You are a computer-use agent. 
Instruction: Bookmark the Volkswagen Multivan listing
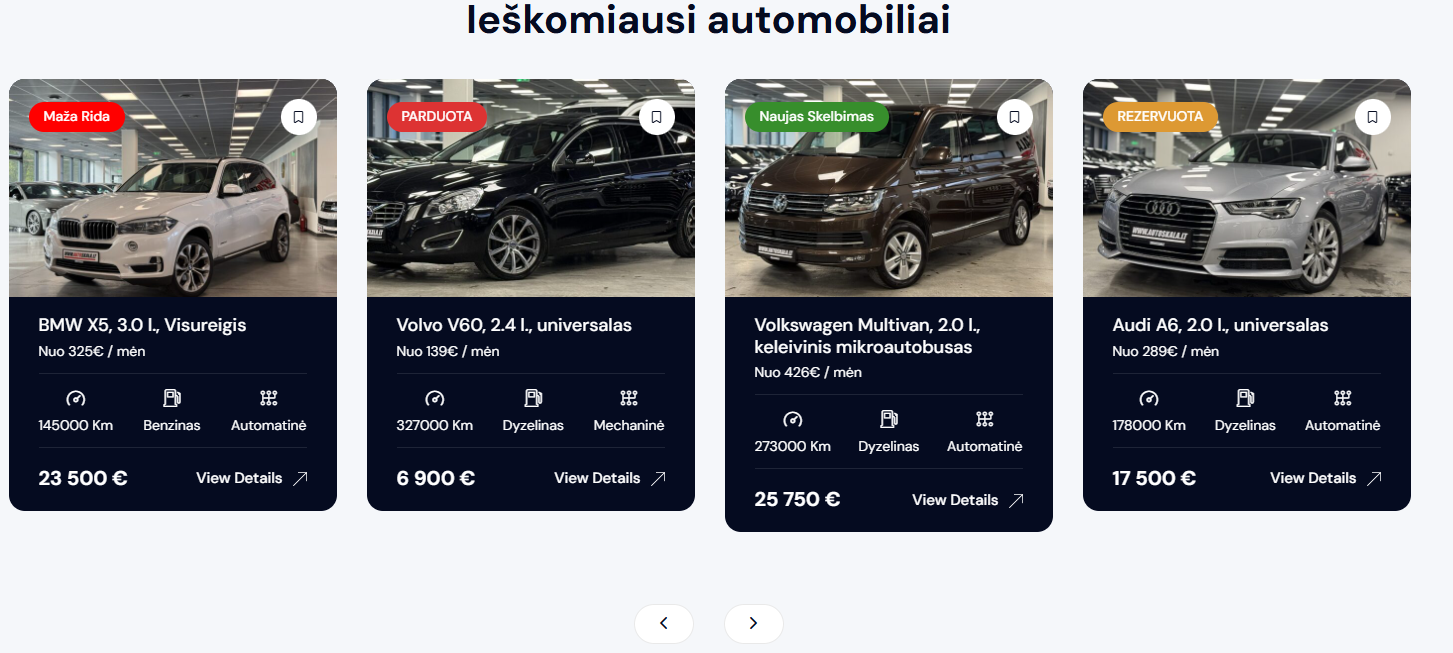(x=1015, y=117)
